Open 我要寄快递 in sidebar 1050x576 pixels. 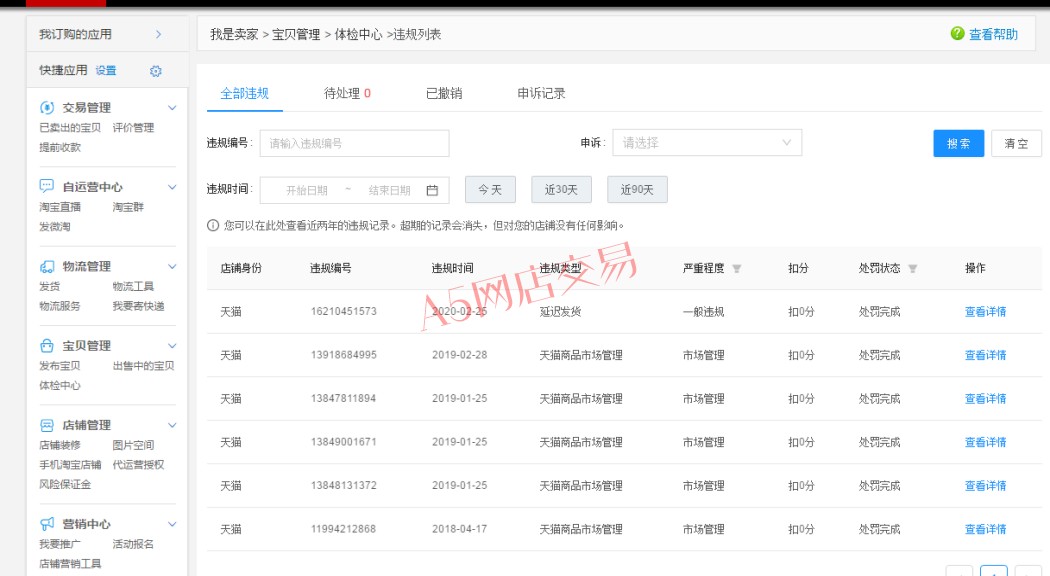tap(138, 306)
